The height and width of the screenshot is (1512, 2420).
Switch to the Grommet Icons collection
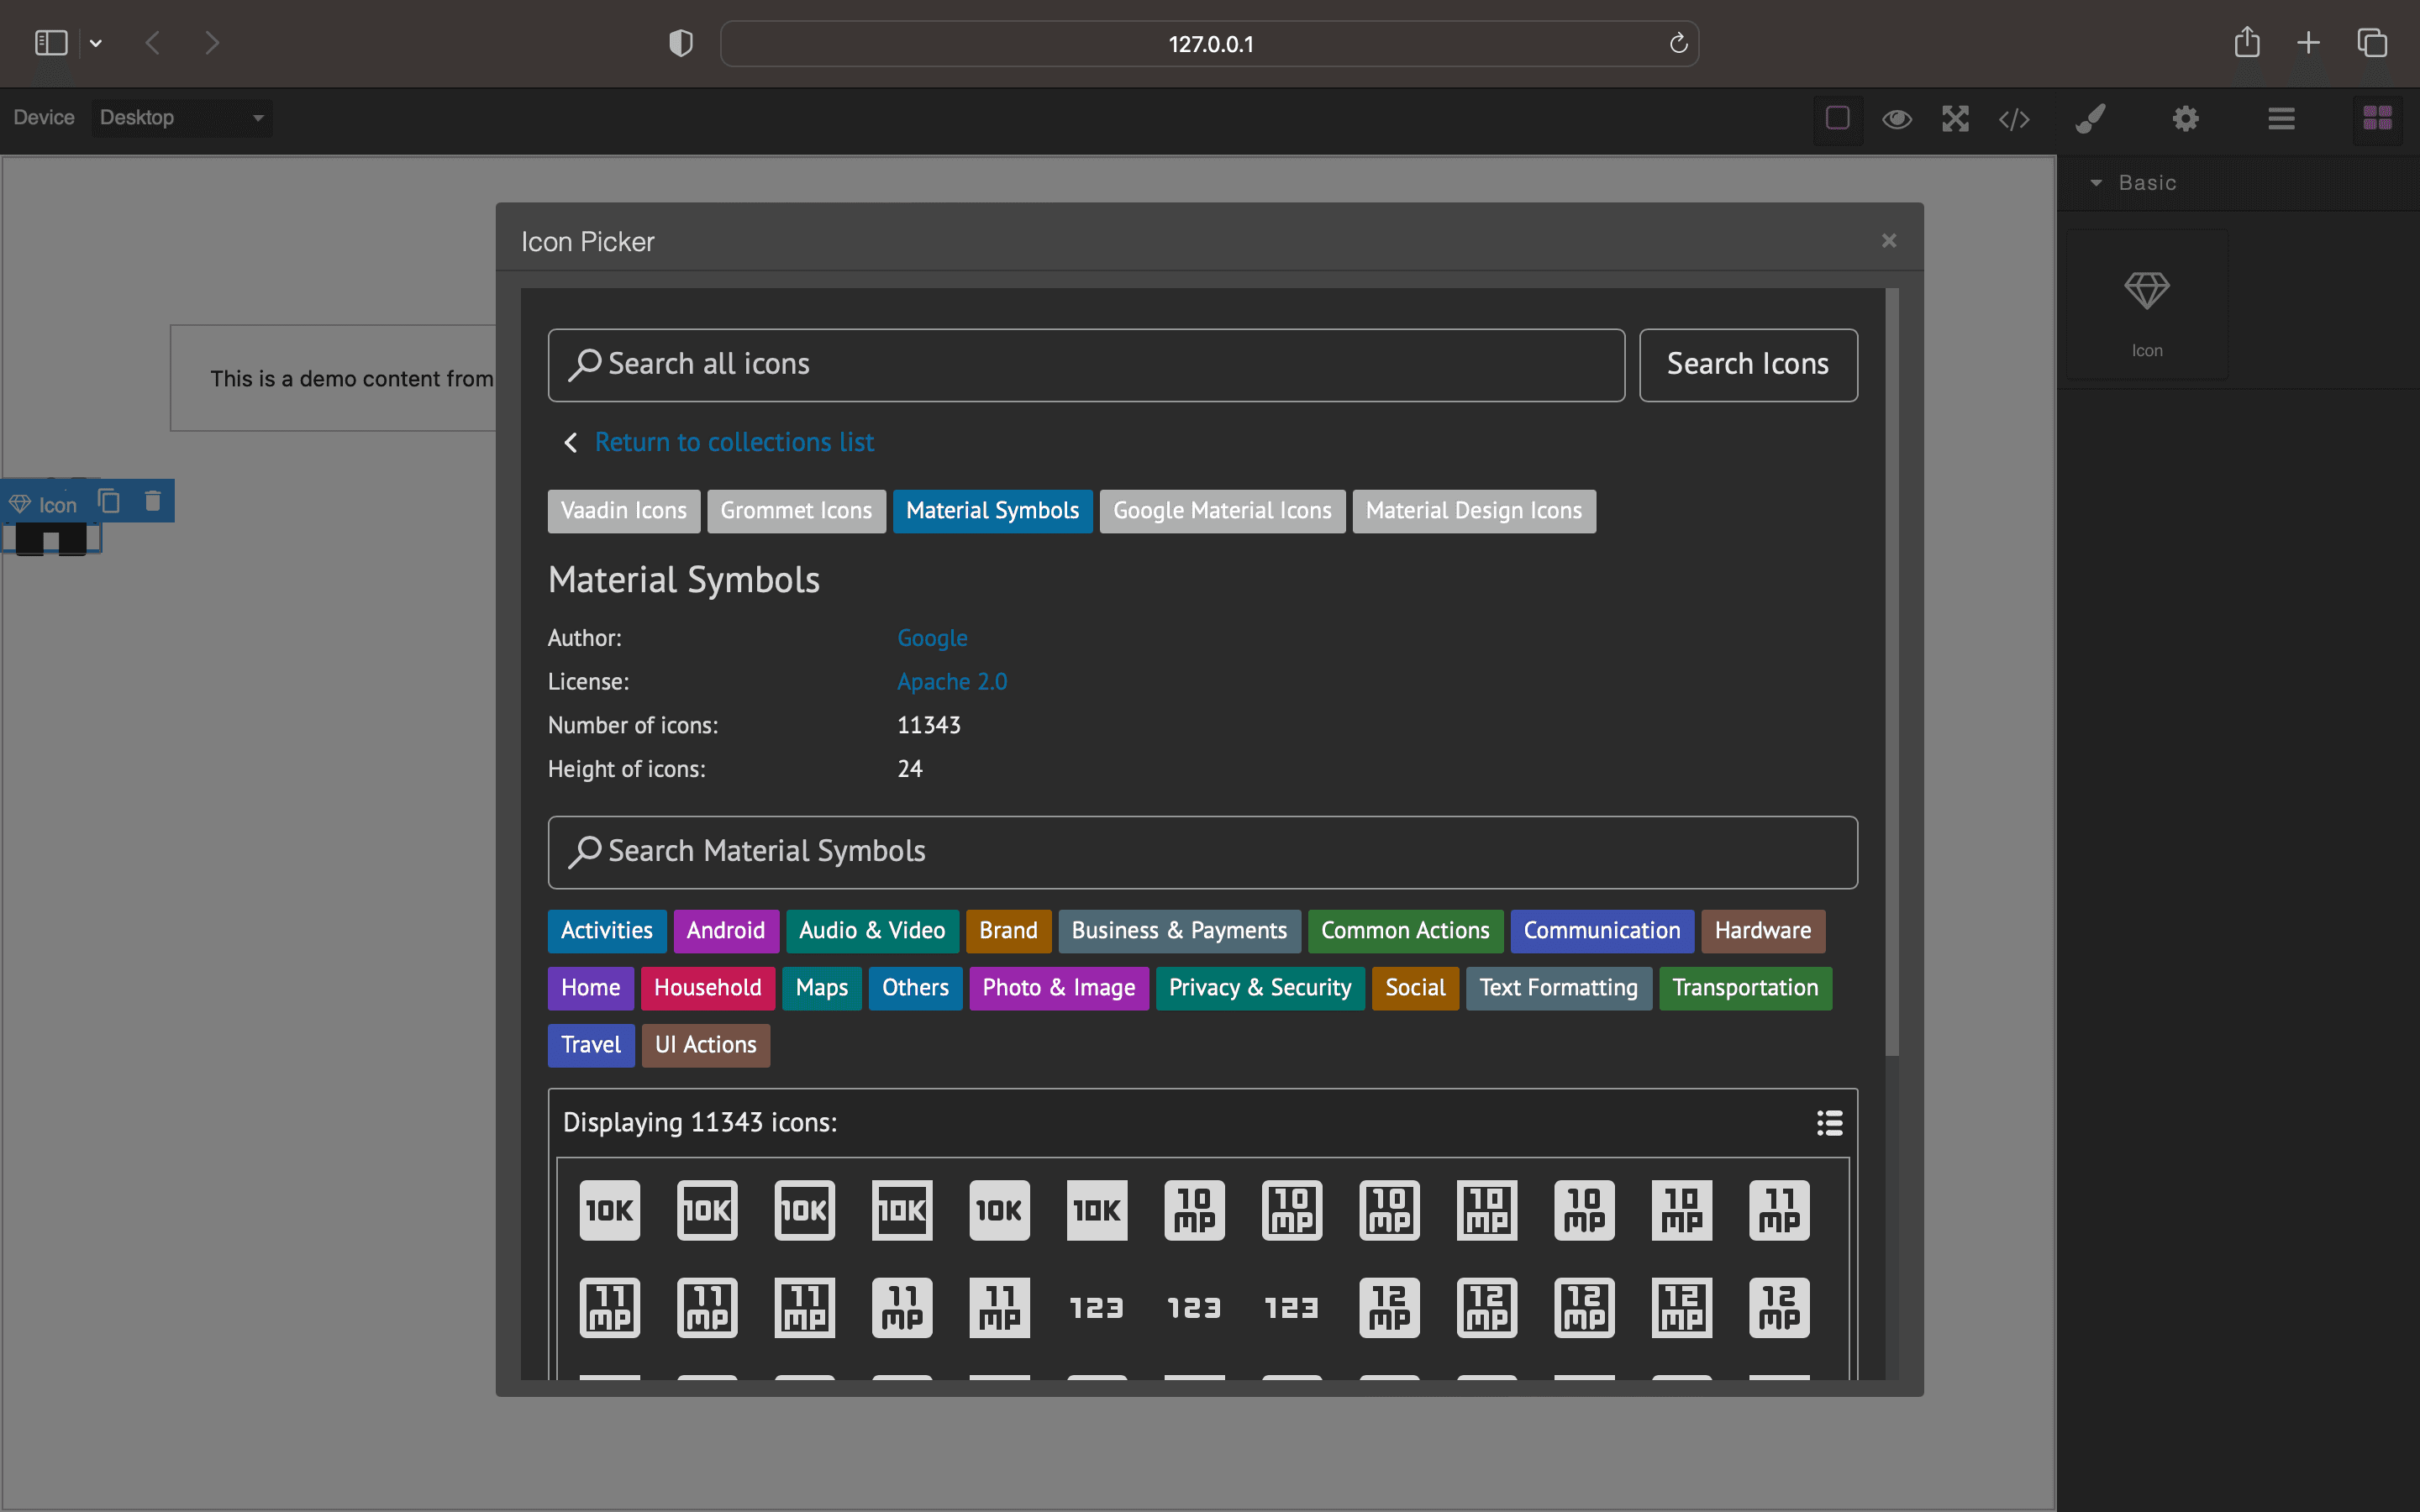tap(796, 511)
